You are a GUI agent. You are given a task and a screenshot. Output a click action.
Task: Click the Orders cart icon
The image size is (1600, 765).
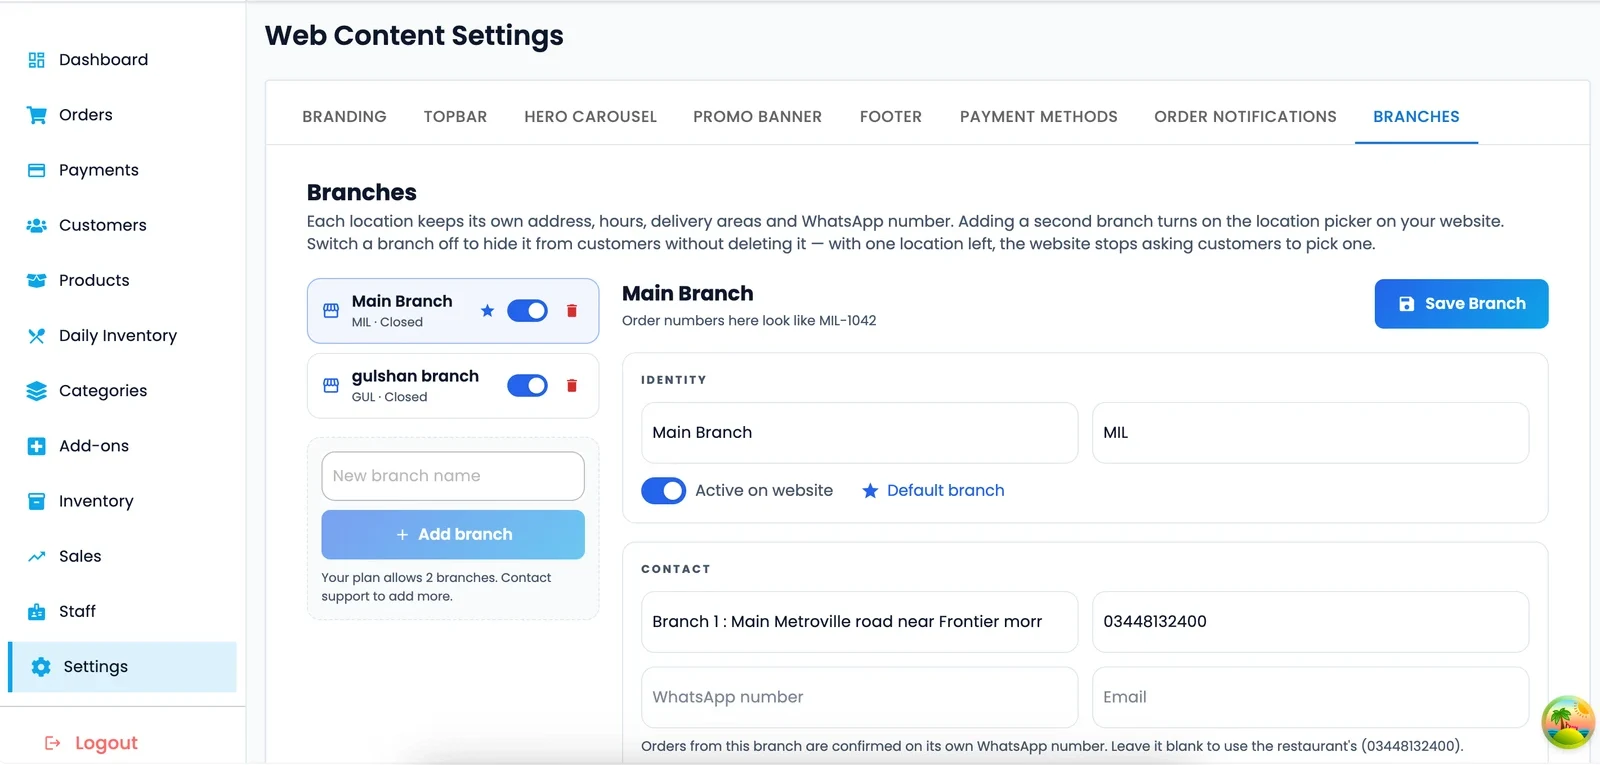tap(37, 115)
